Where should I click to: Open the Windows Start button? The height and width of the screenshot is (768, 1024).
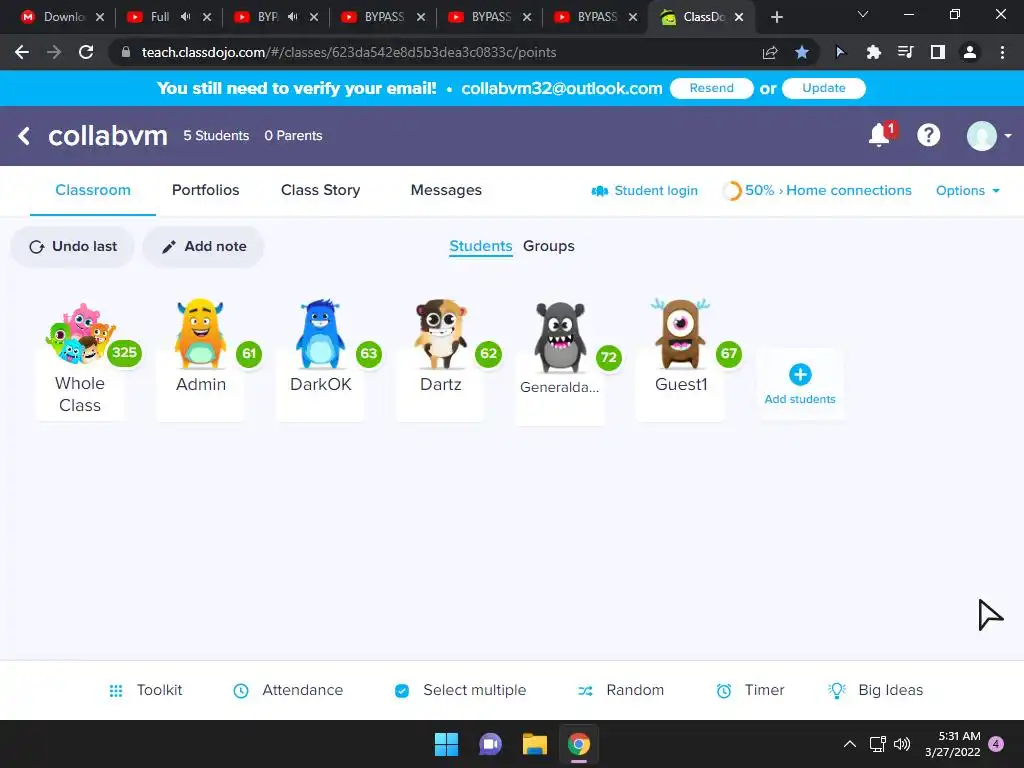447,744
